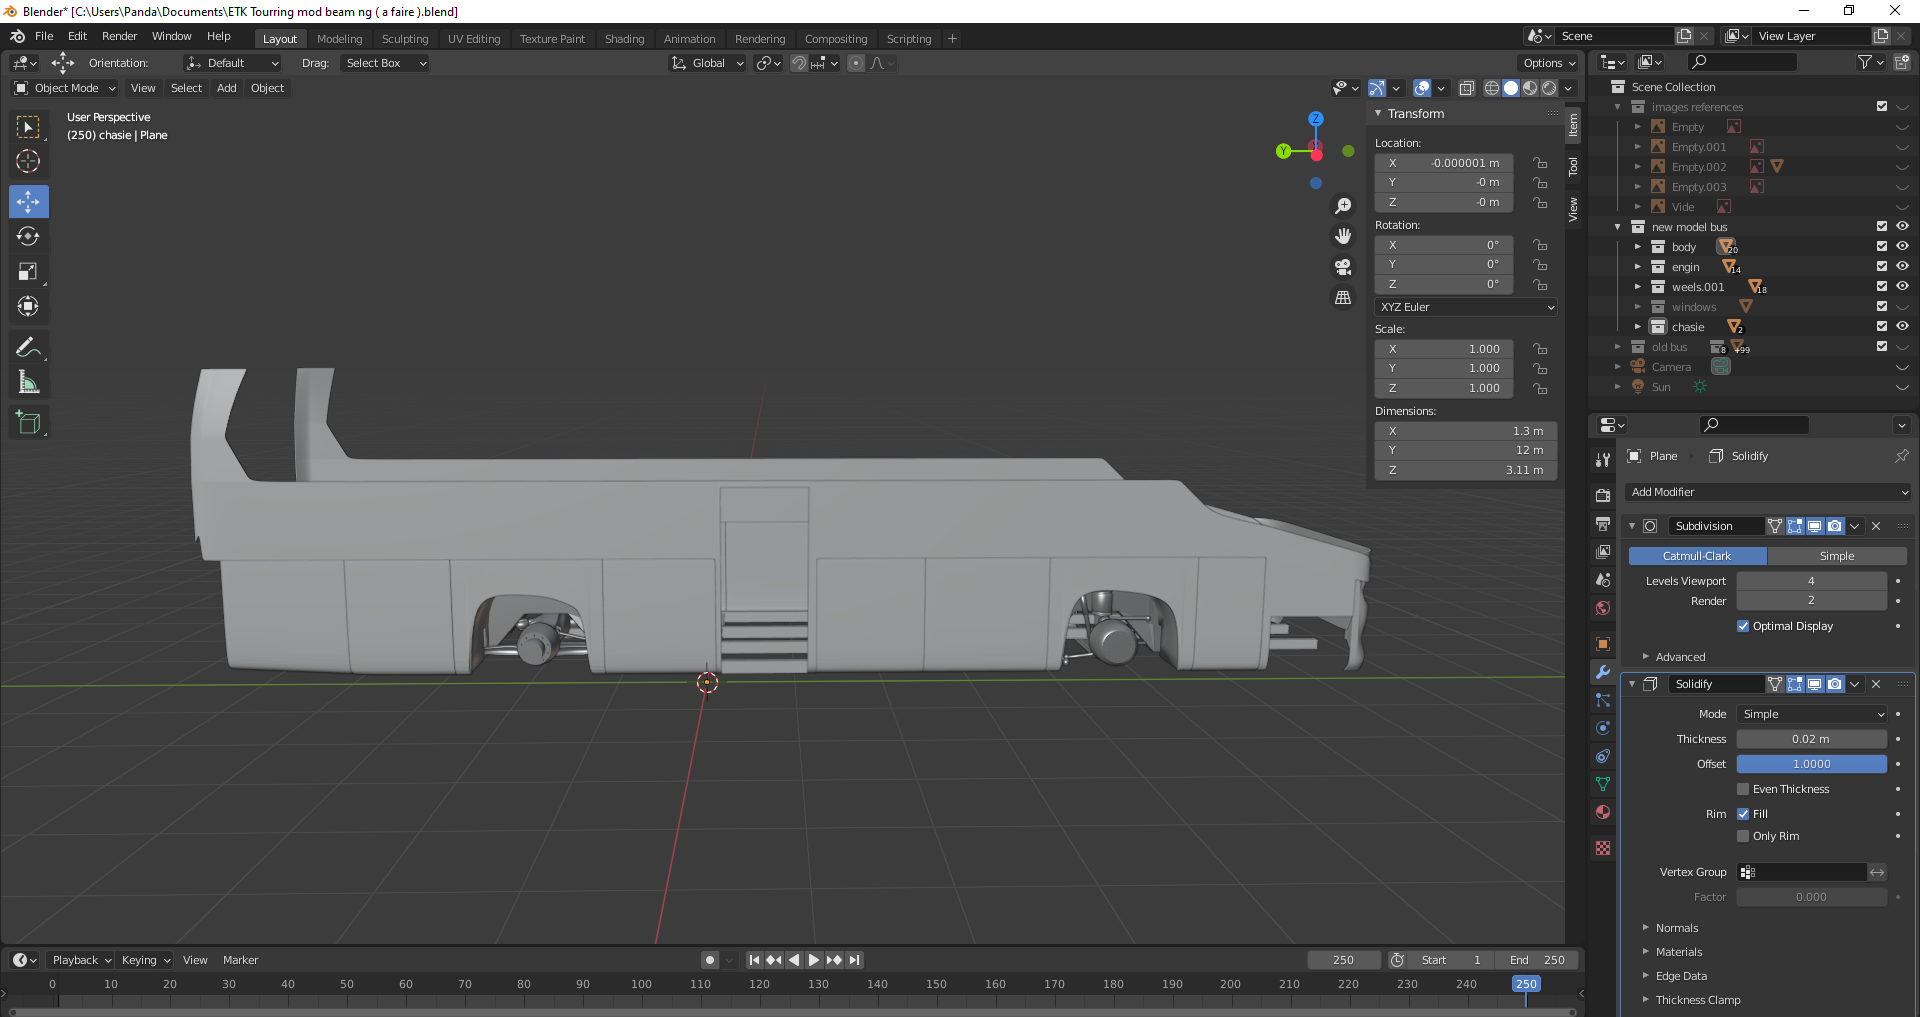The height and width of the screenshot is (1017, 1920).
Task: Select the 3D Cursor tool
Action: 28,161
